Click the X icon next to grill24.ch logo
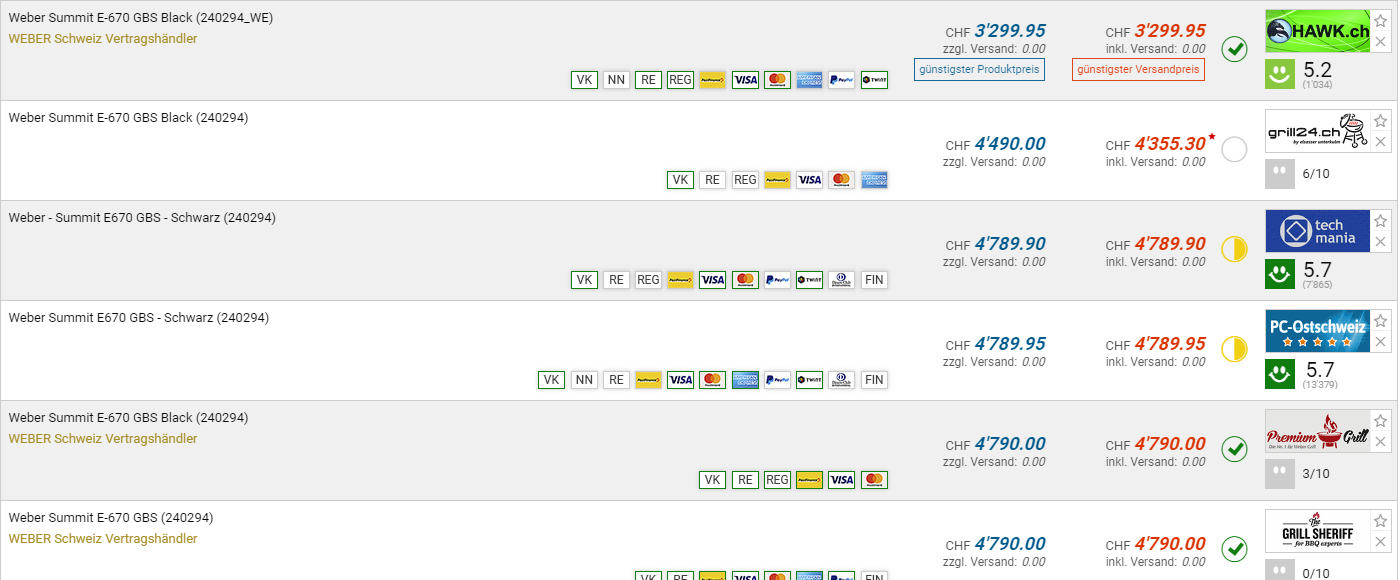Screen dimensions: 1400x580 click(1381, 142)
